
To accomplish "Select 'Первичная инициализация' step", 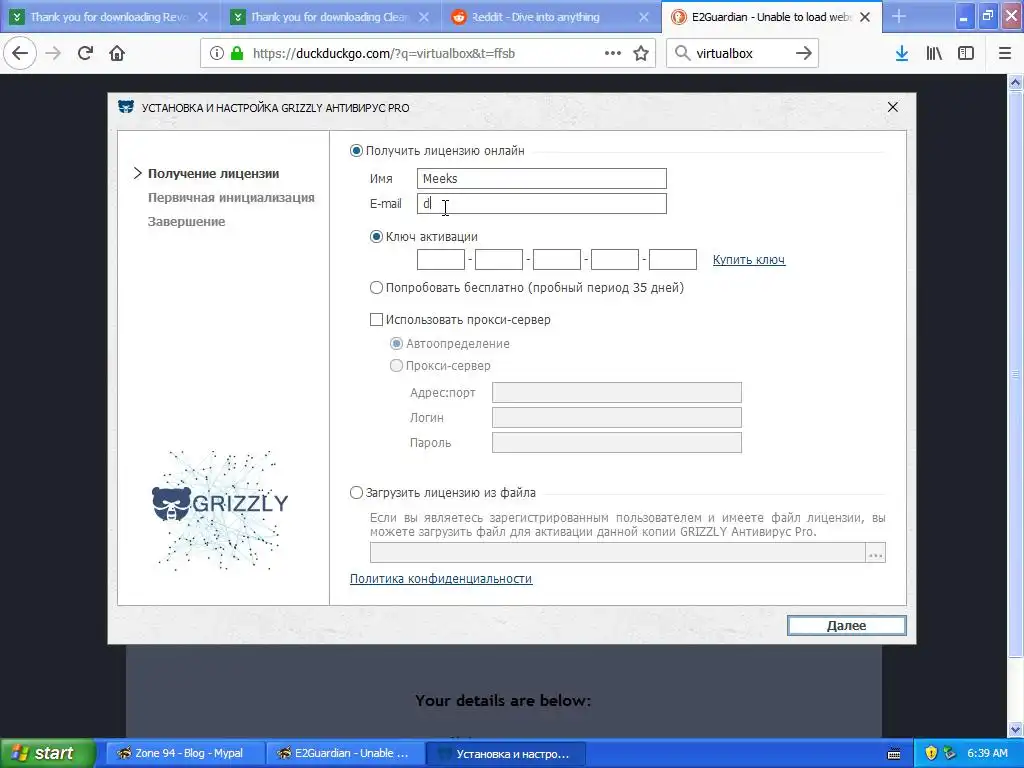I will click(231, 198).
